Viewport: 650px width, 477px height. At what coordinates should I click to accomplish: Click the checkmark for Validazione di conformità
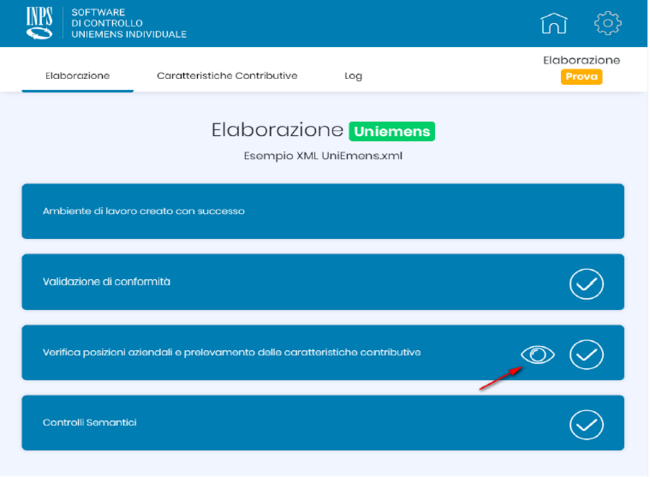pyautogui.click(x=586, y=283)
